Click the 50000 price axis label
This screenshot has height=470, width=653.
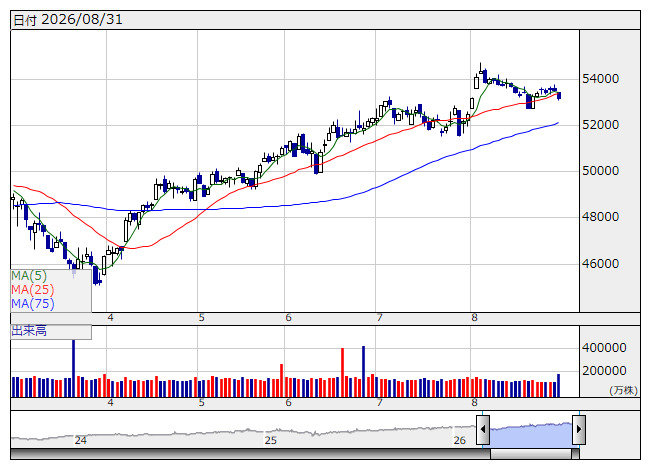tap(601, 171)
